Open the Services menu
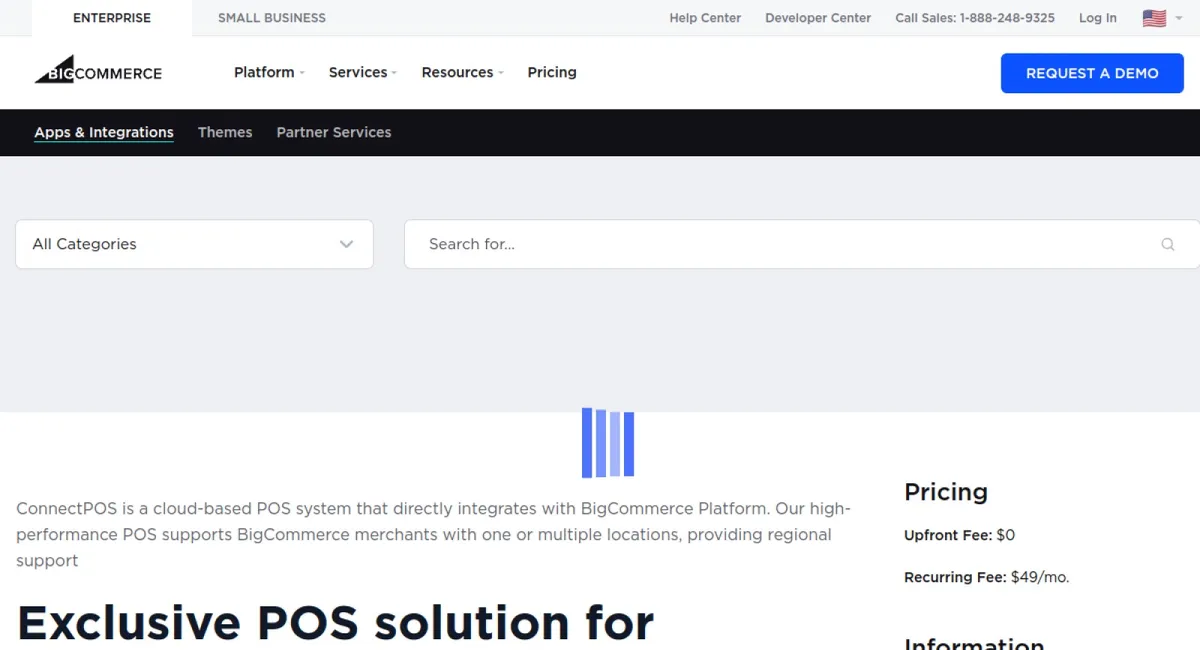This screenshot has height=650, width=1200. [x=363, y=72]
